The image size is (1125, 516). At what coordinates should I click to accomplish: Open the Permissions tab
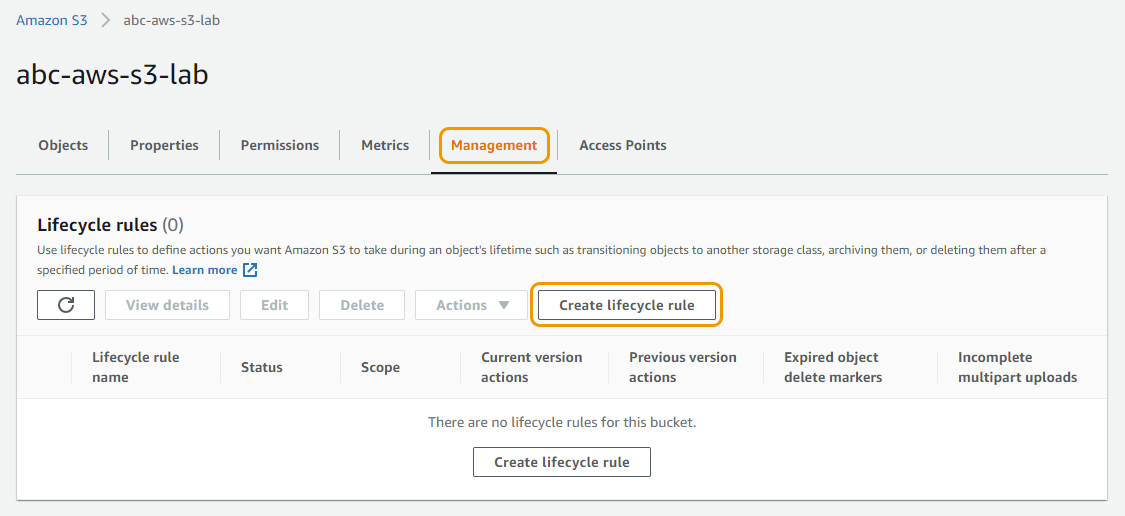[x=280, y=145]
